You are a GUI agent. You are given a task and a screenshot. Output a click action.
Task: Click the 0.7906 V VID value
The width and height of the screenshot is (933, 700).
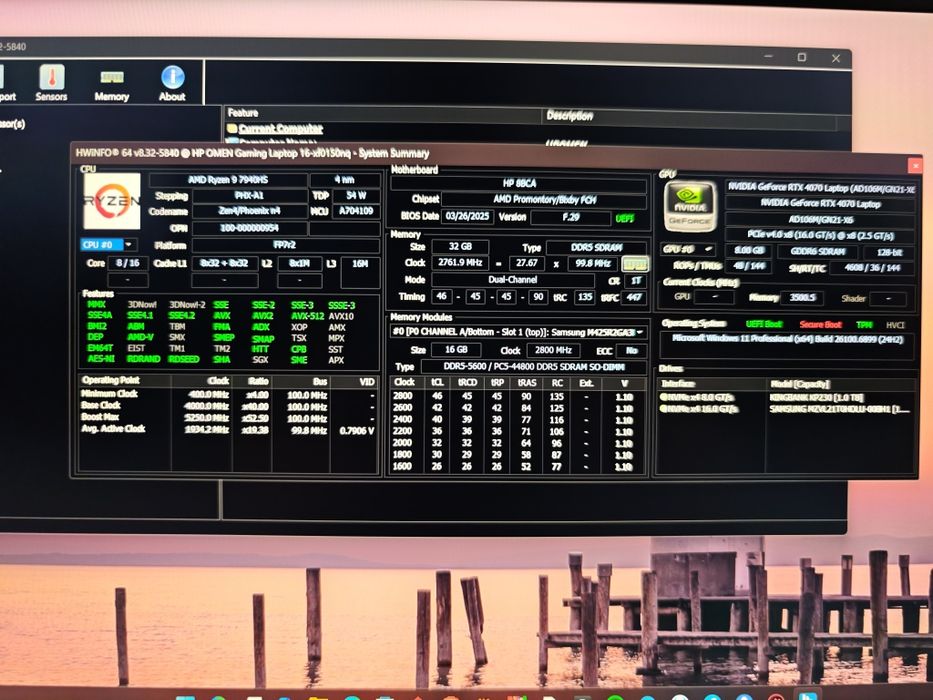click(357, 430)
